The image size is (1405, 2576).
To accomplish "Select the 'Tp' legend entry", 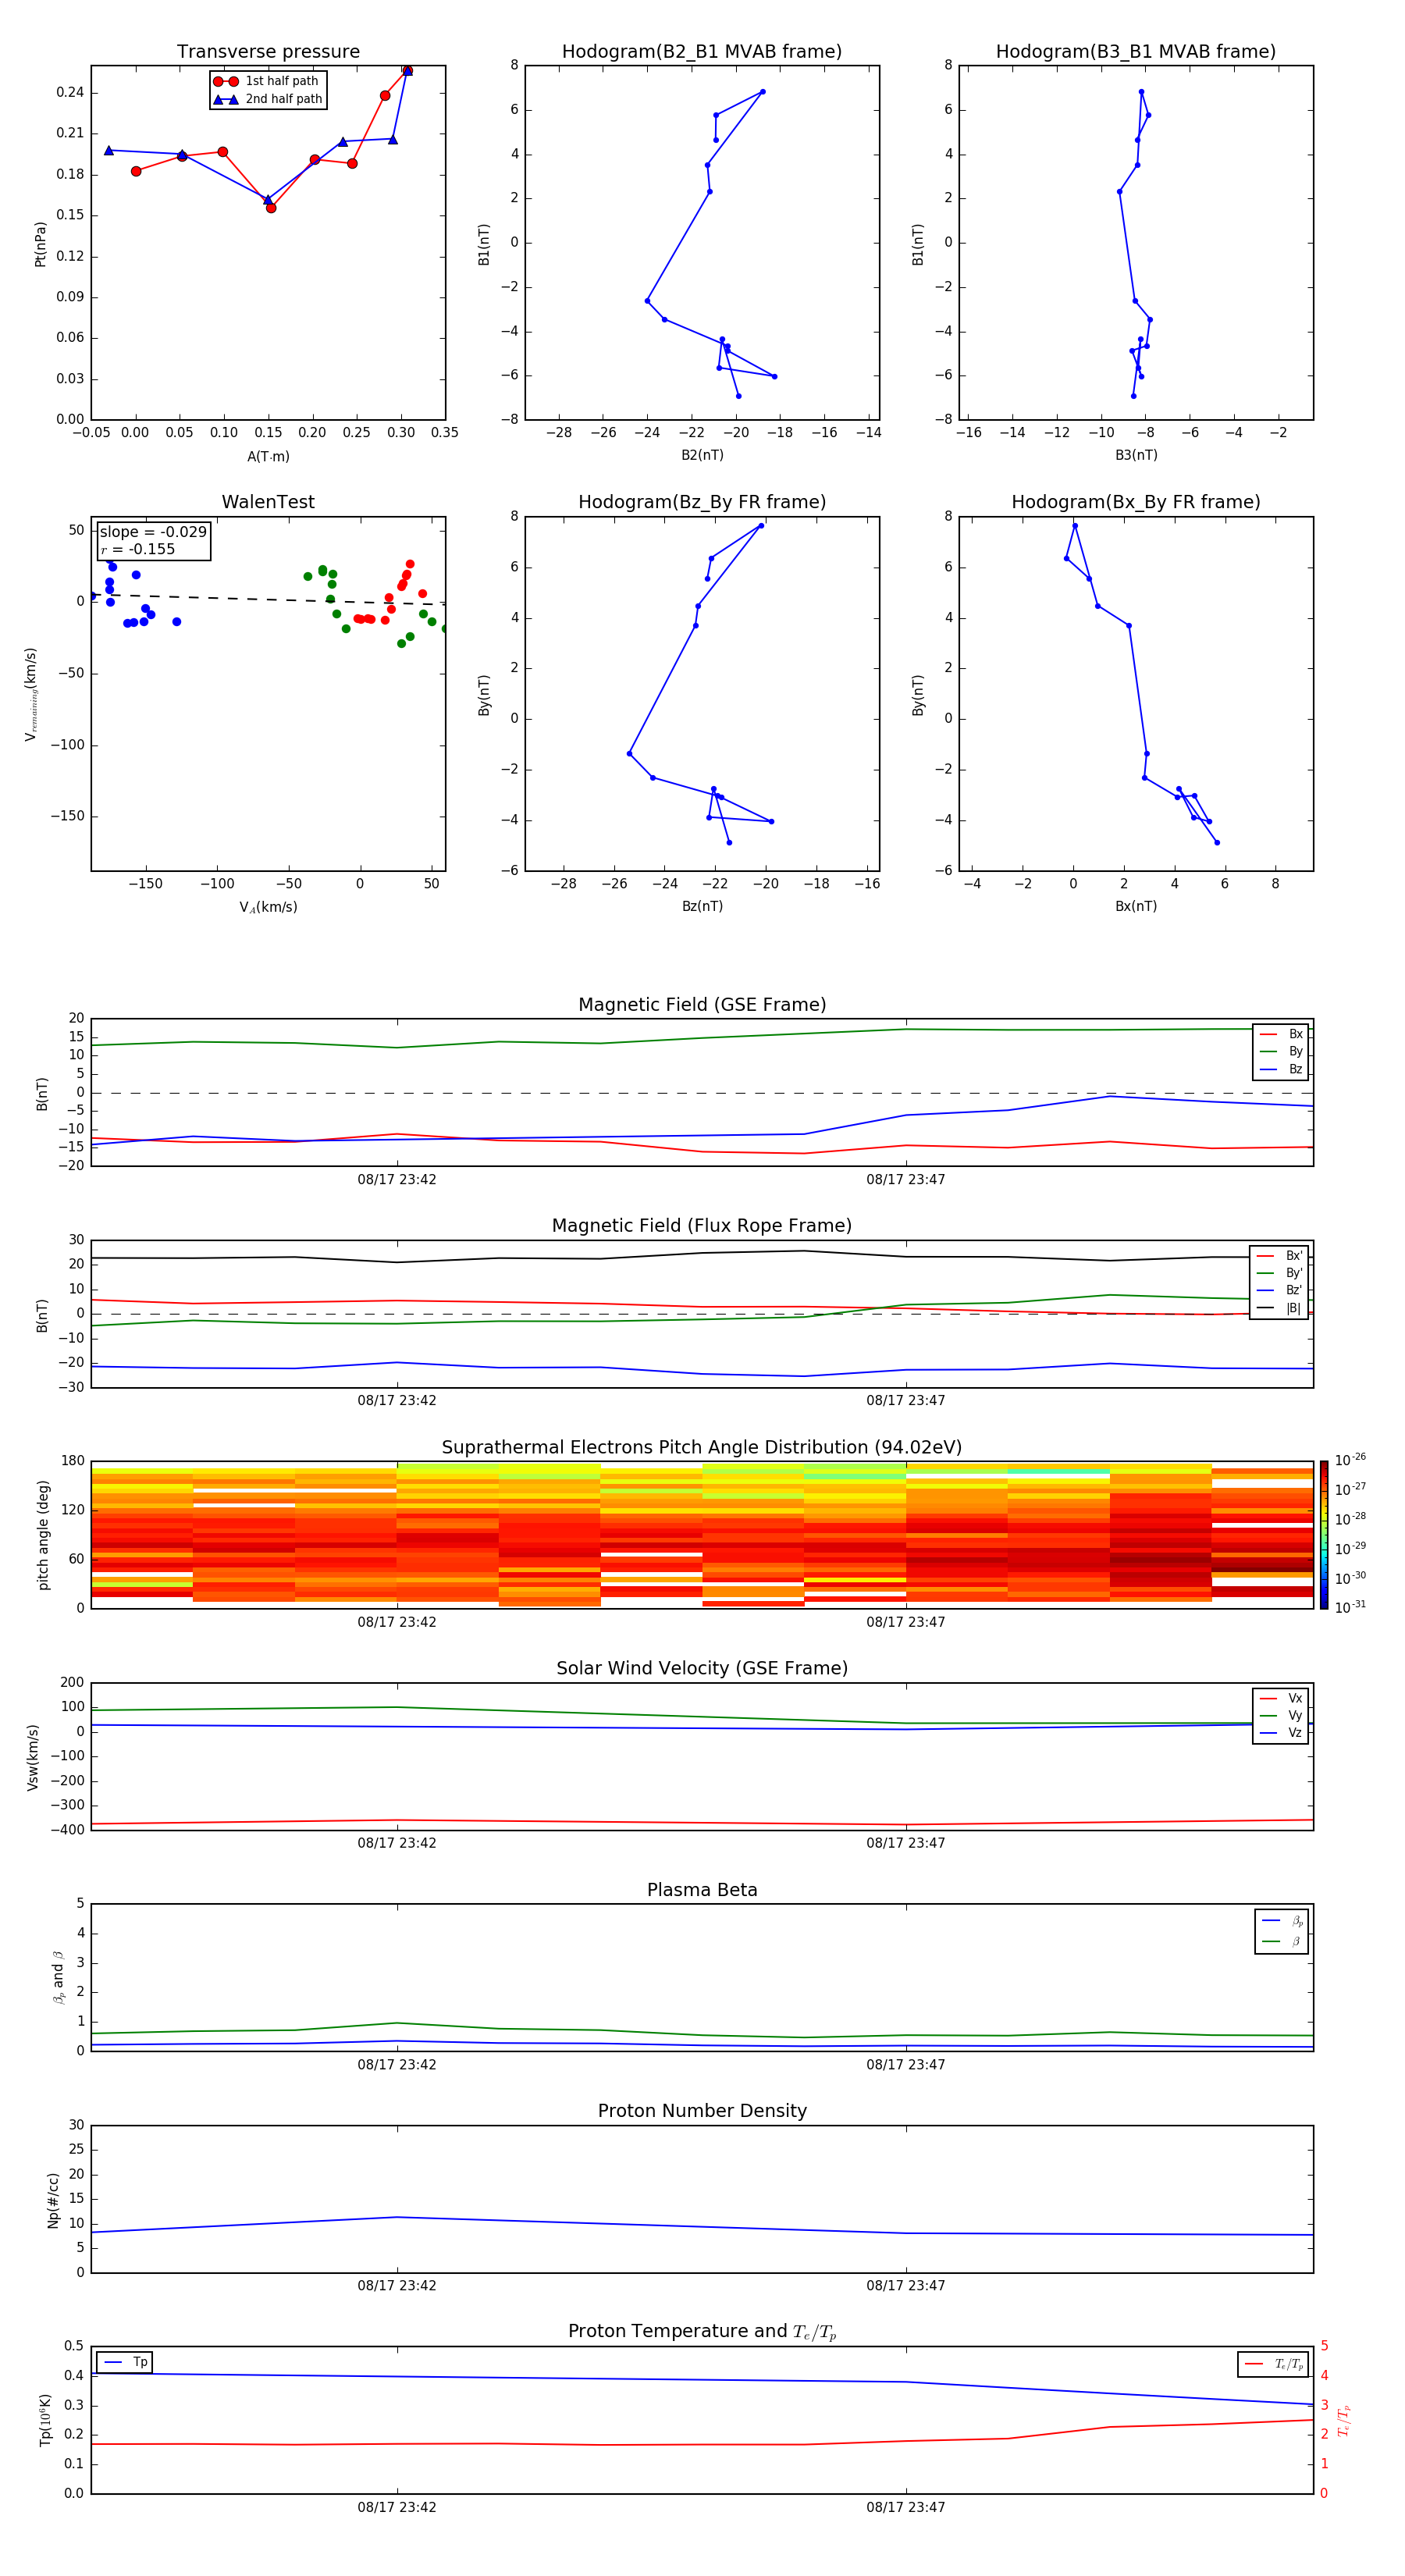I will click(125, 2362).
